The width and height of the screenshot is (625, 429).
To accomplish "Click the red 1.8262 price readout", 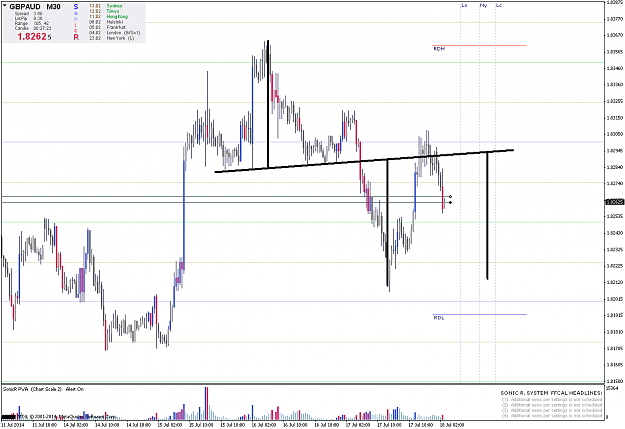I will pyautogui.click(x=32, y=37).
